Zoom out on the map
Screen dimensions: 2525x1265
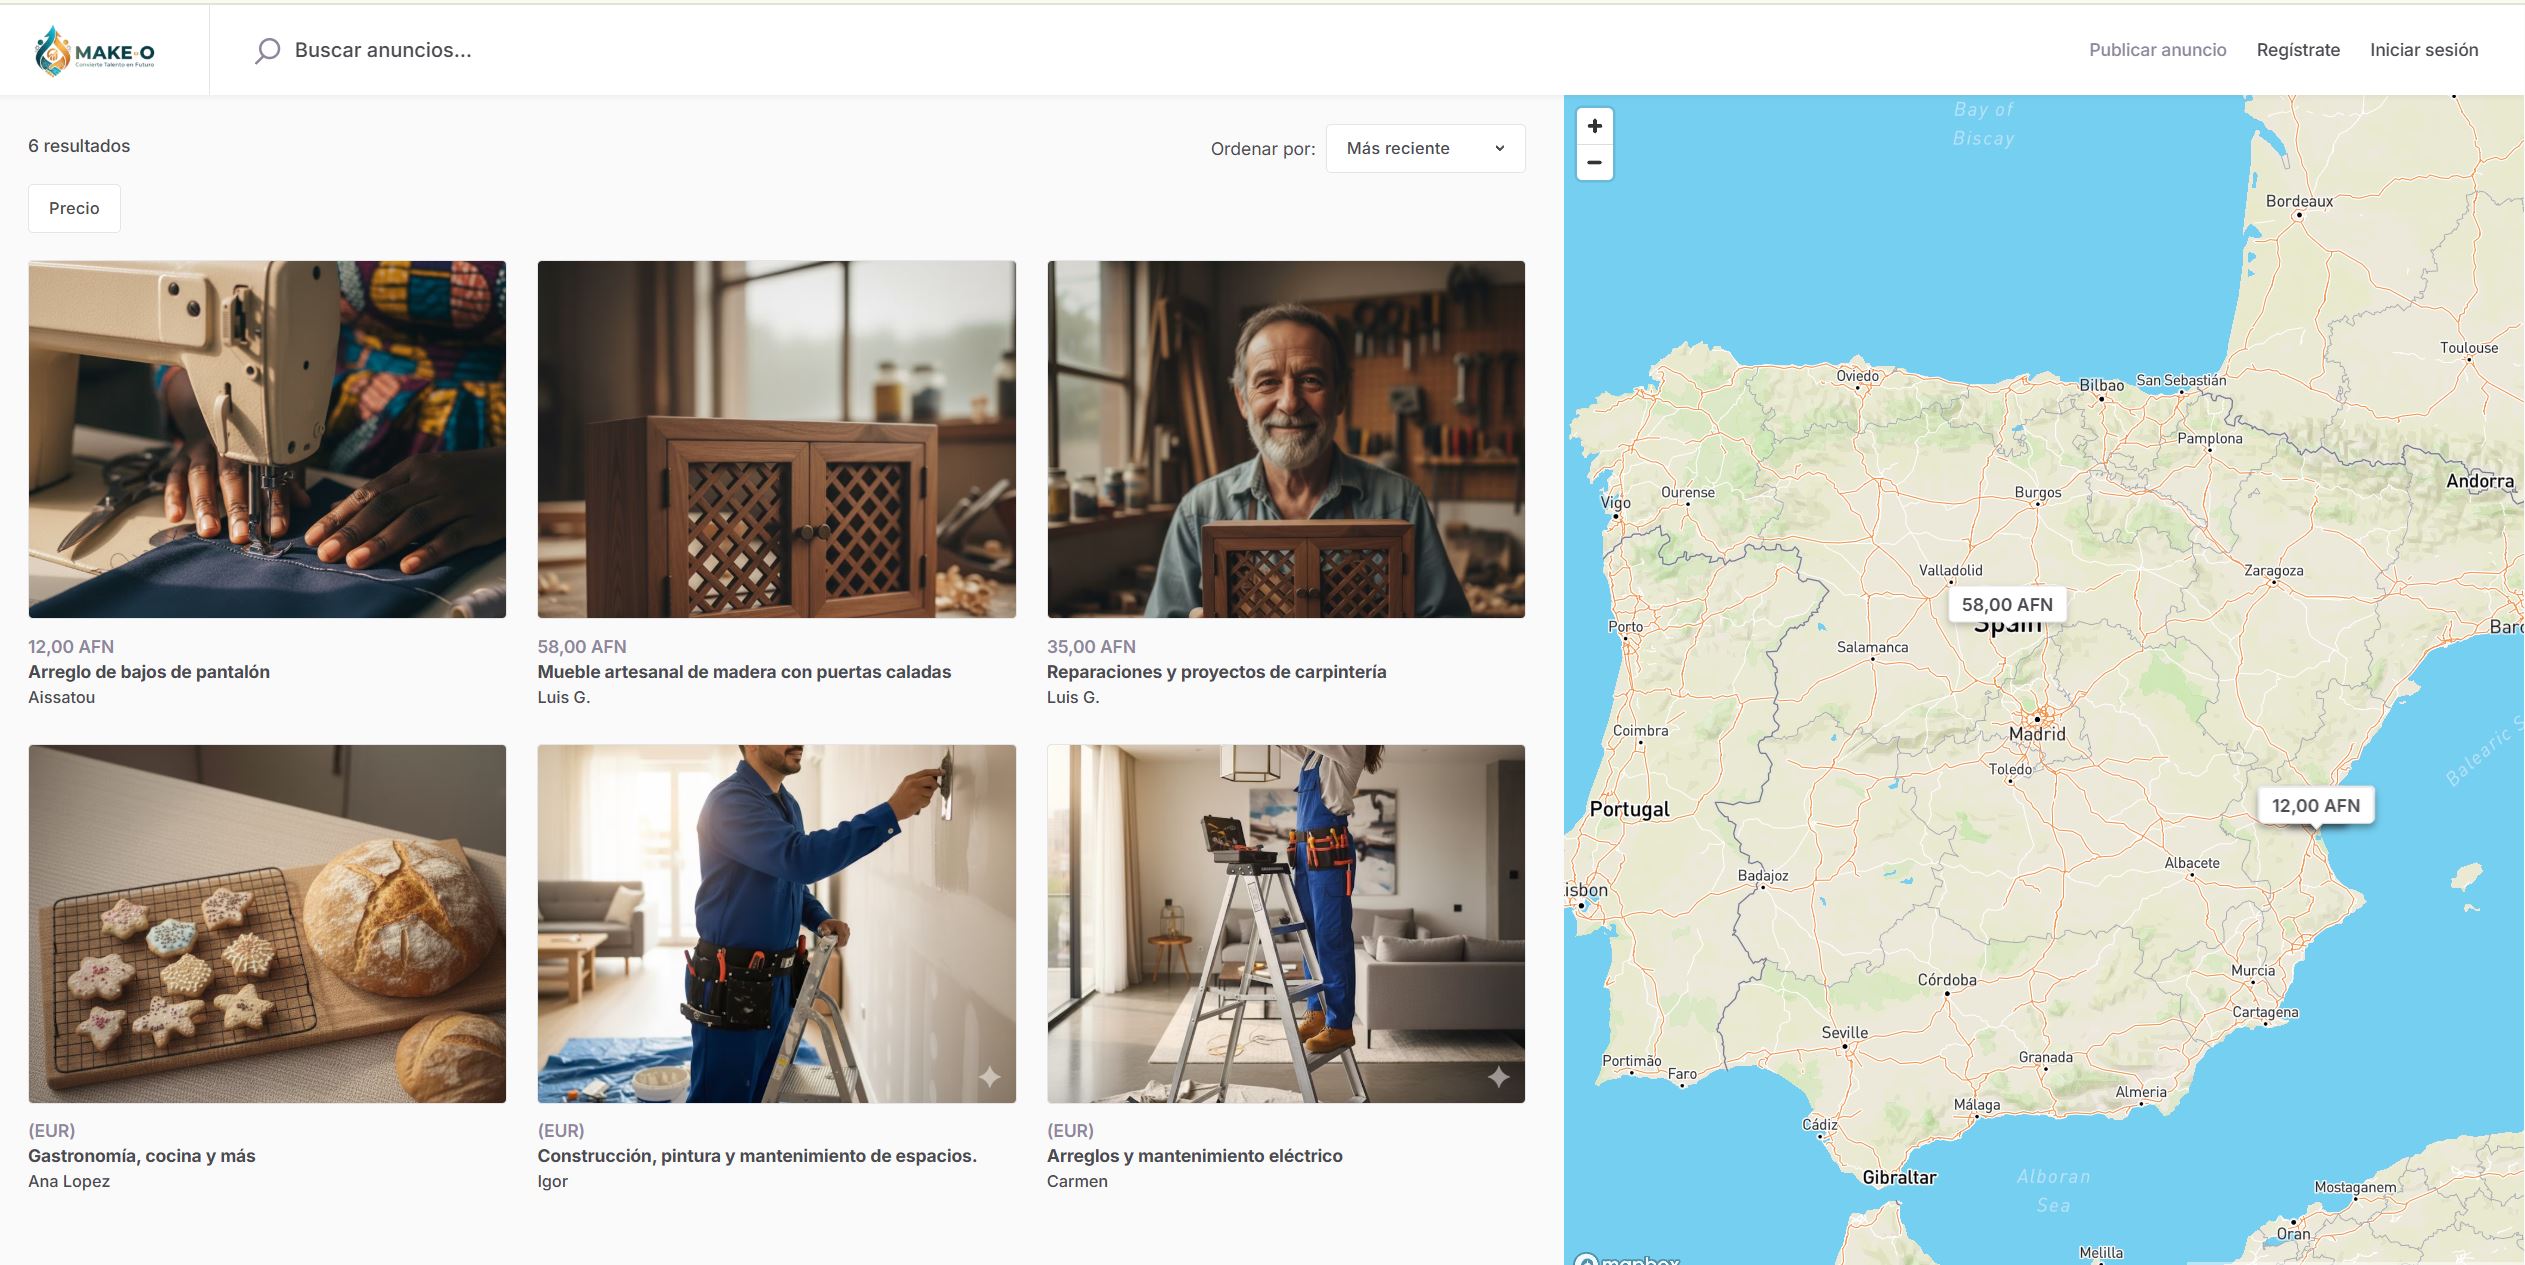click(1594, 162)
